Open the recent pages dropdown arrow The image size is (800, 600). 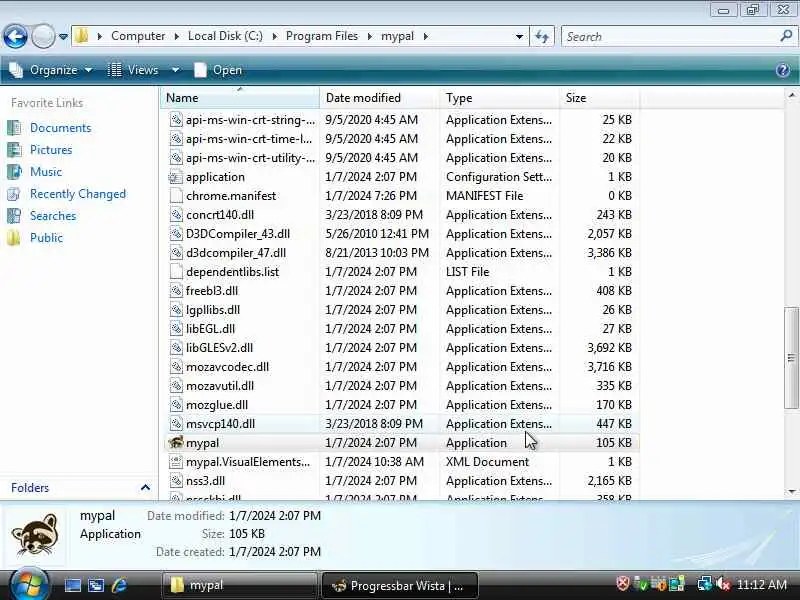(63, 37)
